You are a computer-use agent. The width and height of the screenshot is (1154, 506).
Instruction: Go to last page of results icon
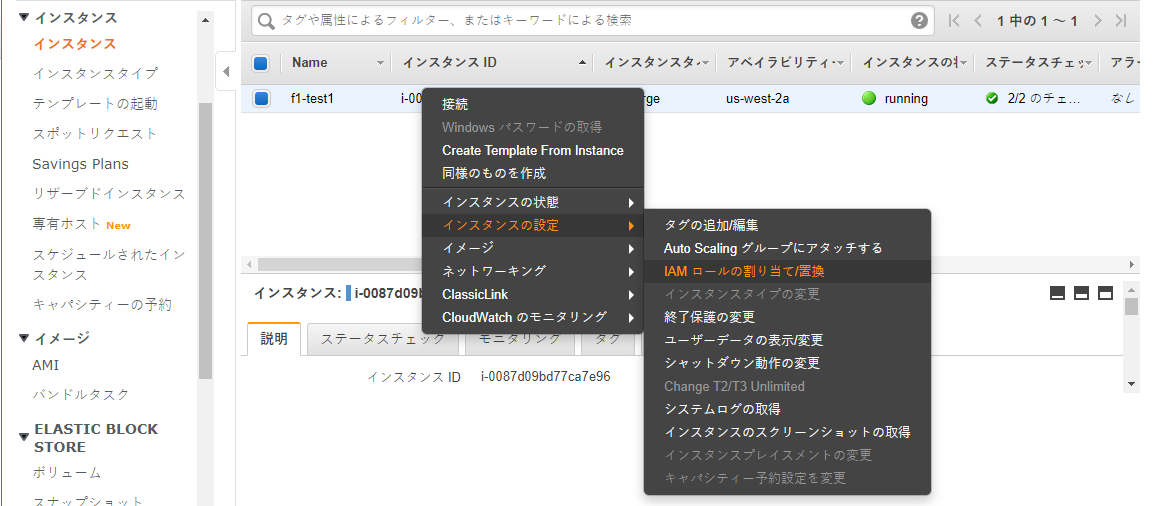1121,21
